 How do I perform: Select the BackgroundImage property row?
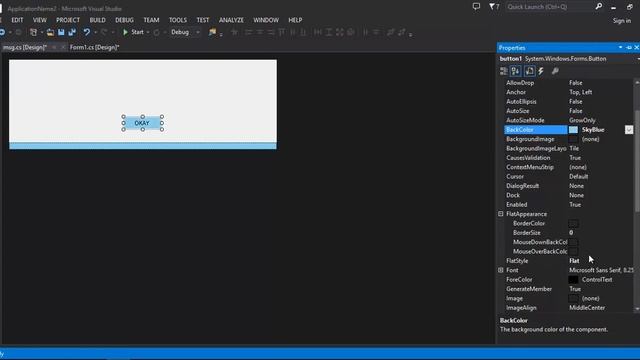[569, 139]
